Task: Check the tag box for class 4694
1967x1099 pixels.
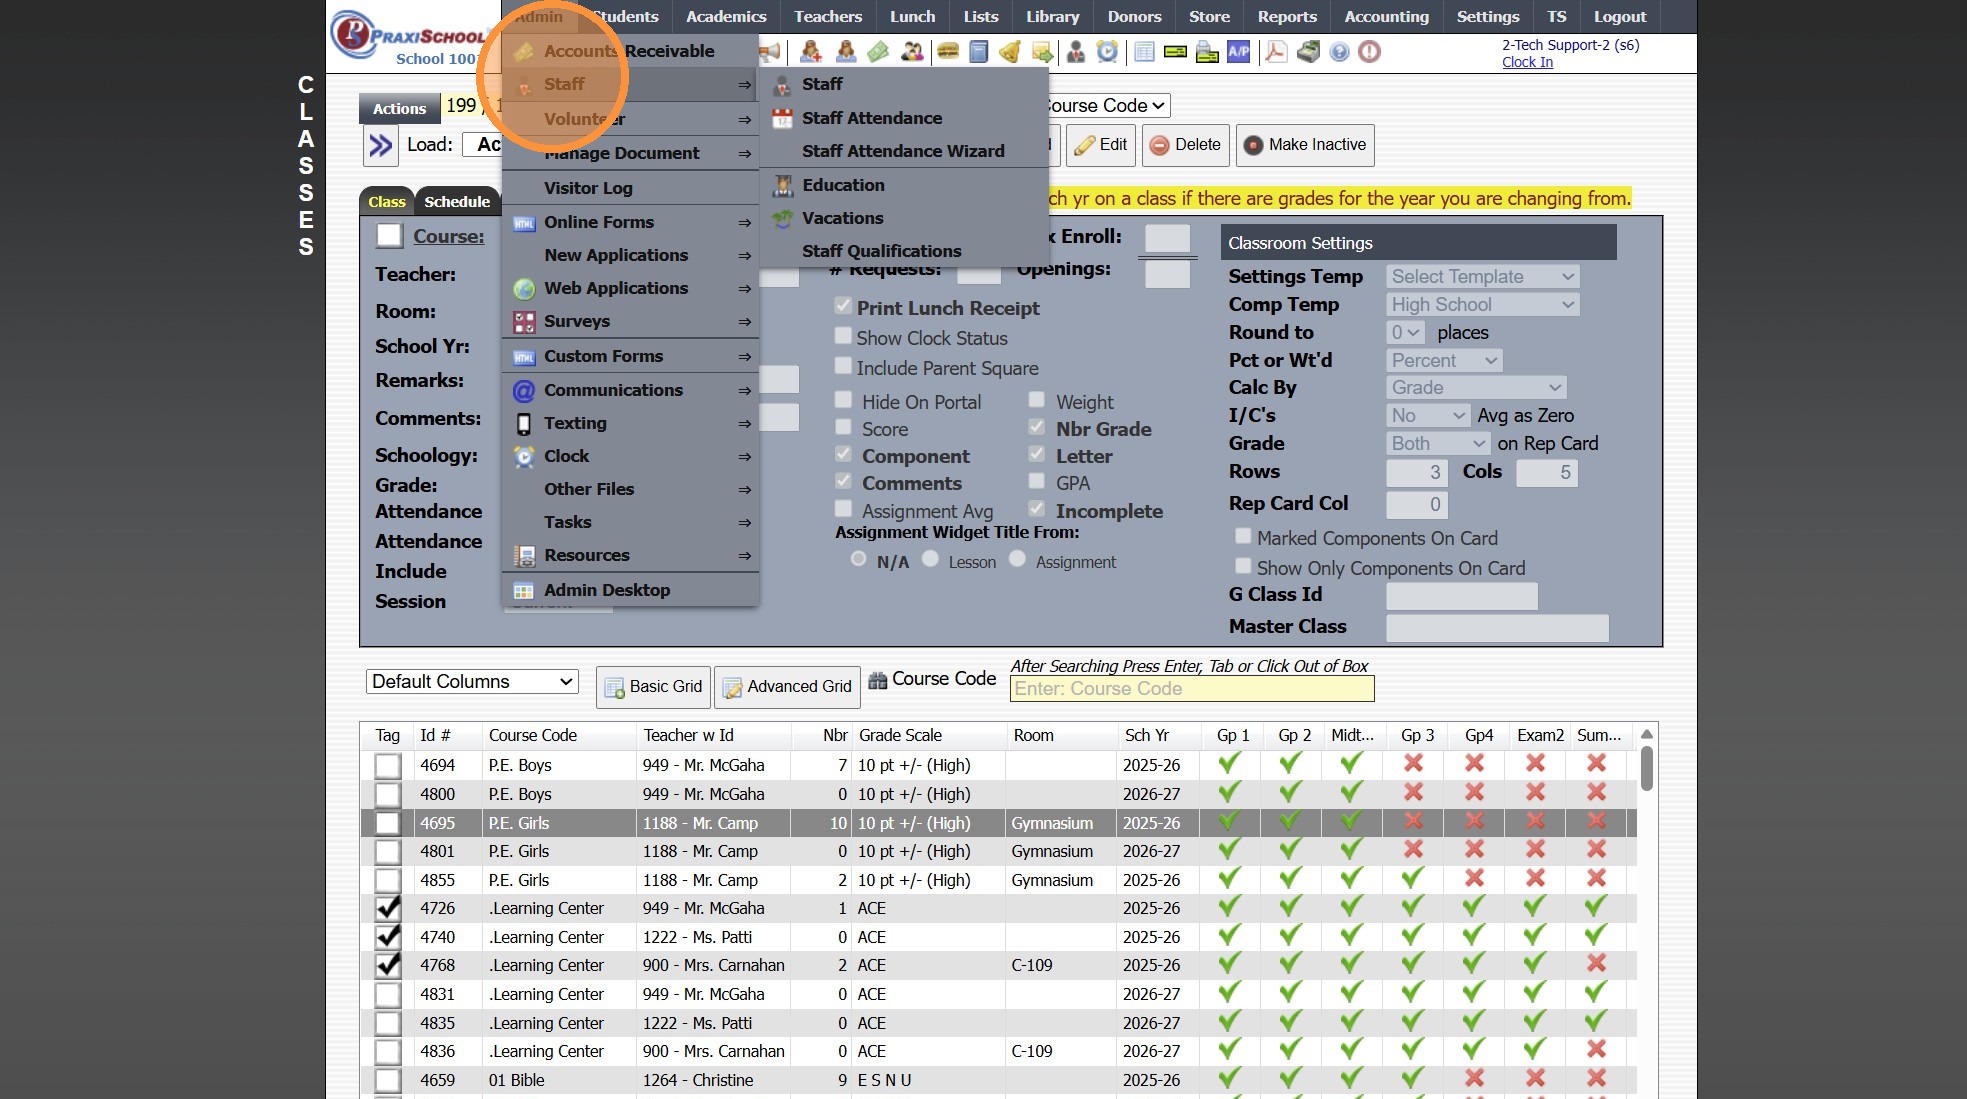Action: click(388, 766)
